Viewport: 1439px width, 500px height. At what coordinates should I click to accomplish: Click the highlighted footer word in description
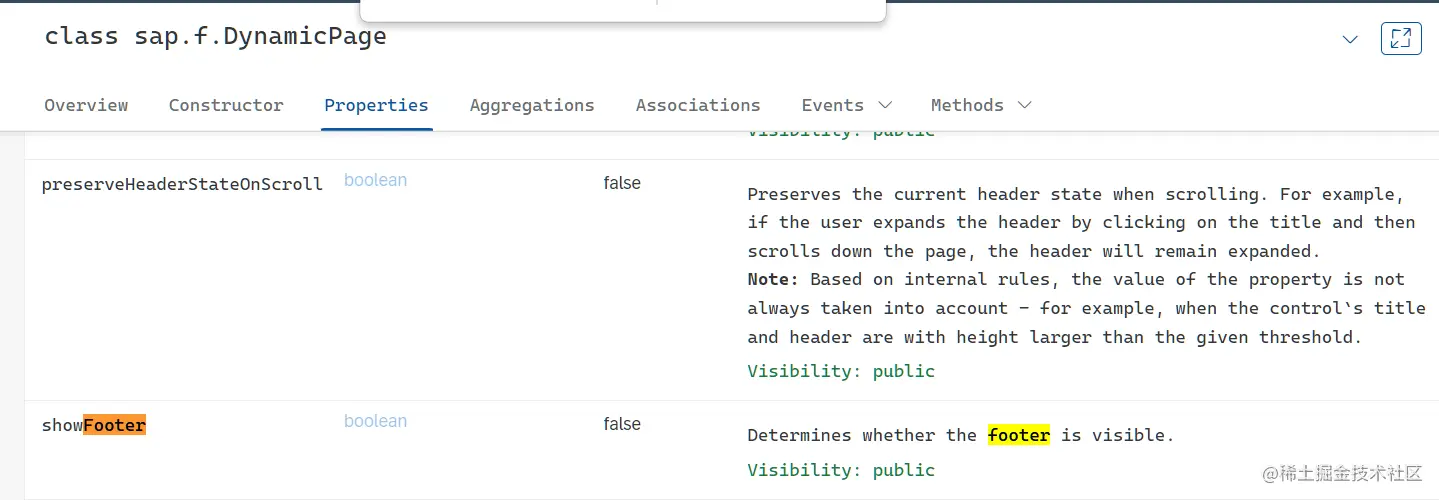[x=1019, y=435]
